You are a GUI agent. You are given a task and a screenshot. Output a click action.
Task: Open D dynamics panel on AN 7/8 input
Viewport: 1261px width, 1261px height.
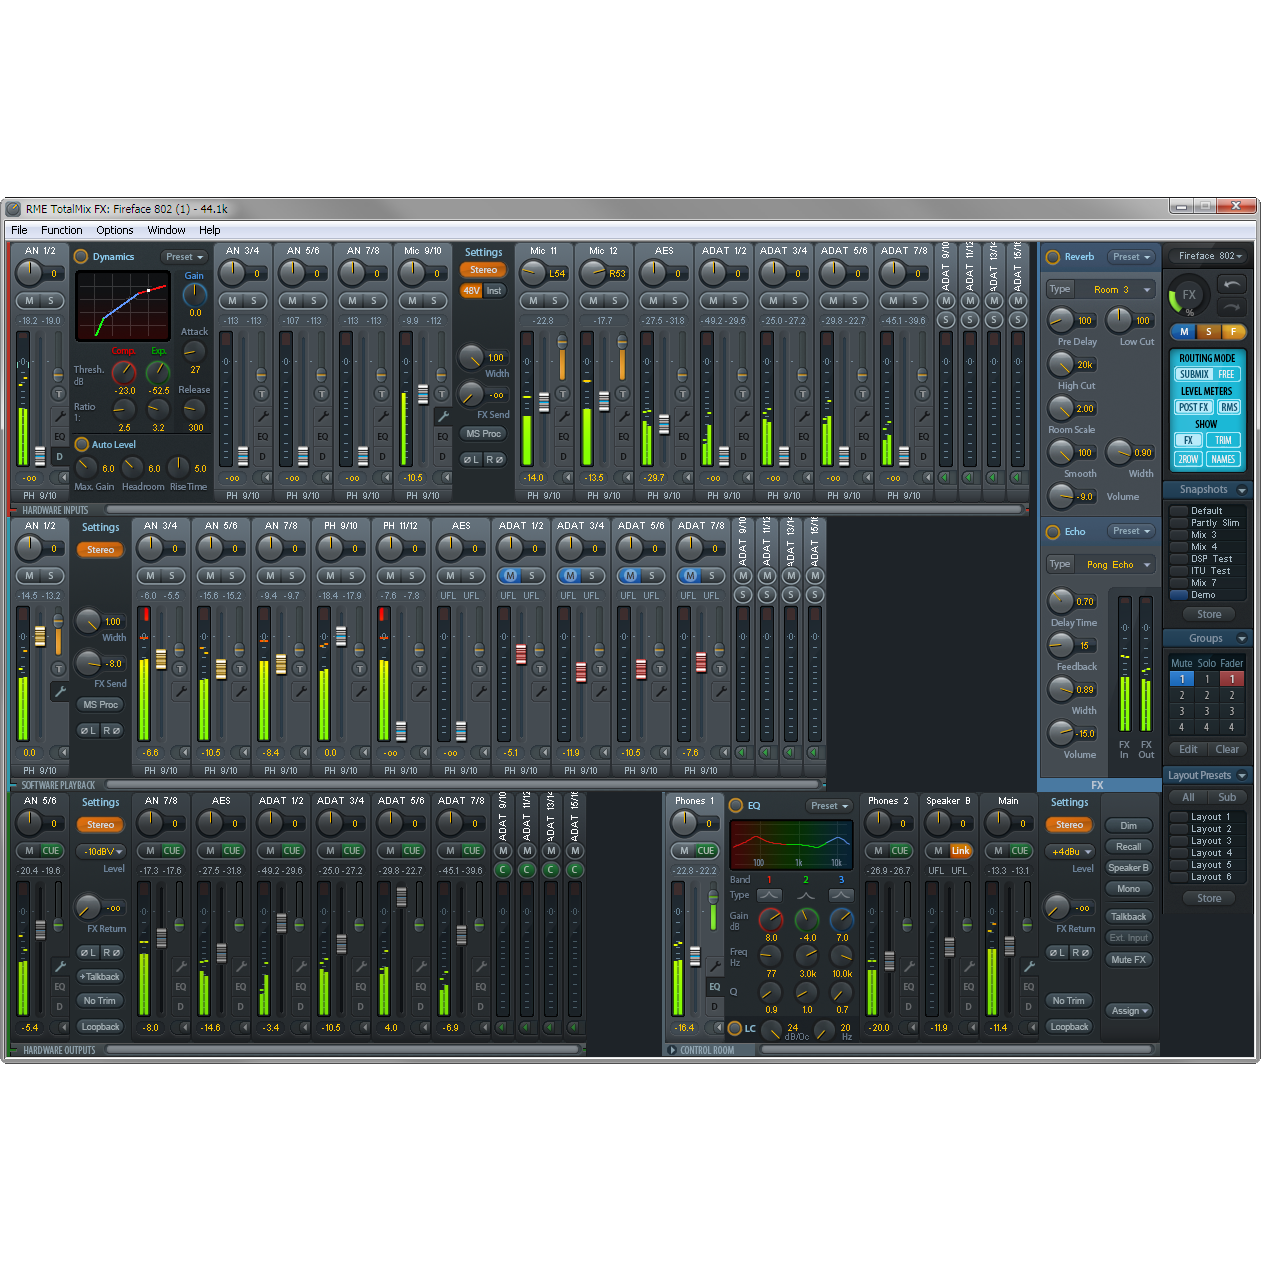click(x=382, y=457)
